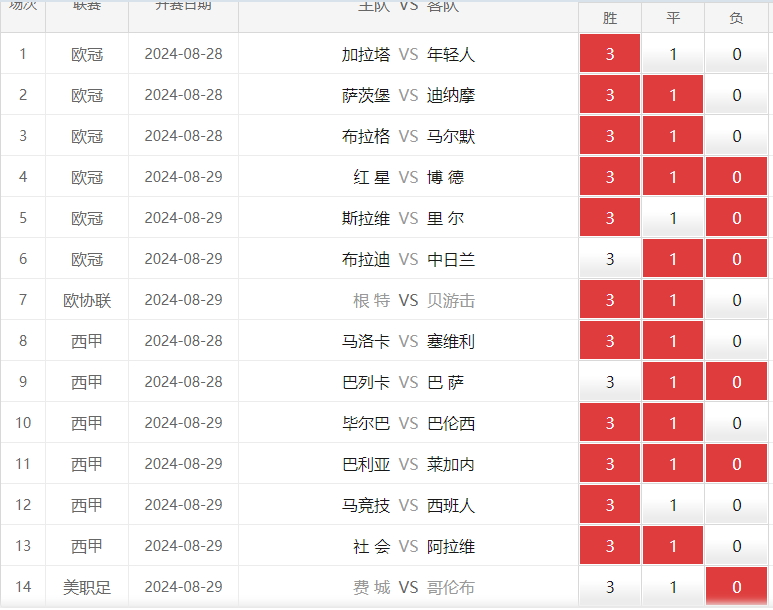The height and width of the screenshot is (610, 773).
Task: Toggle 胜 (3) for 马竞技 VS 西班人
Action: coord(610,503)
